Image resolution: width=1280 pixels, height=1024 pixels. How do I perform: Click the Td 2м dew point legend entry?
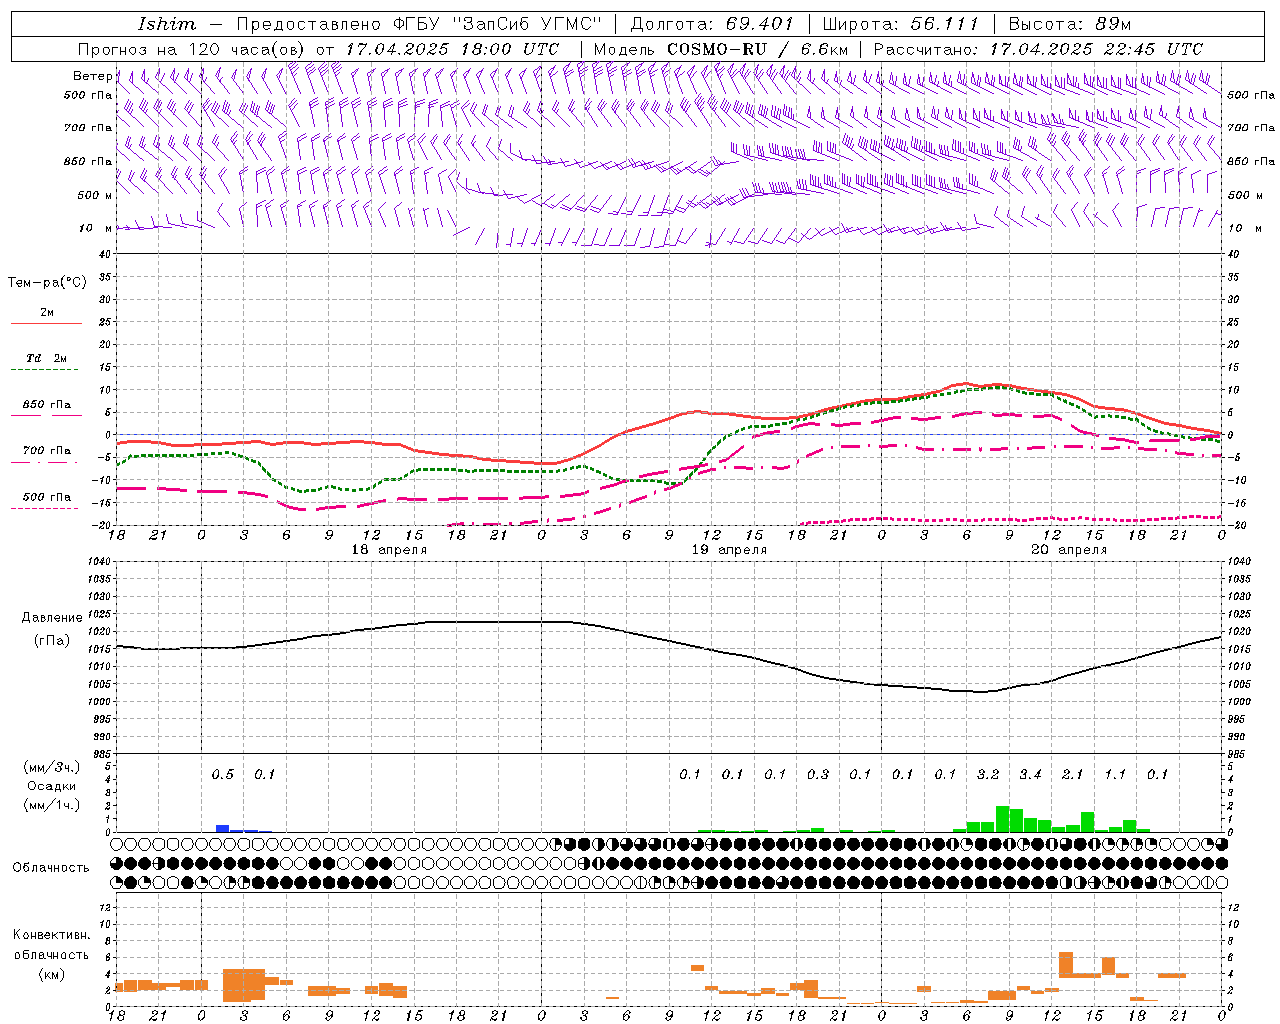pyautogui.click(x=47, y=358)
